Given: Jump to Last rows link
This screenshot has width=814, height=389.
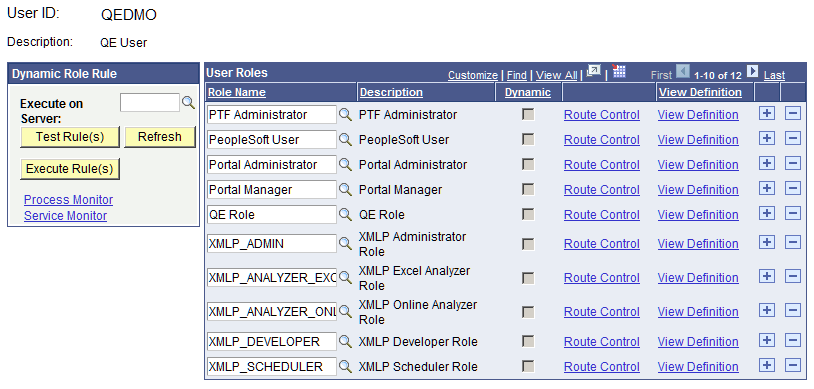Looking at the screenshot, I should tap(775, 75).
